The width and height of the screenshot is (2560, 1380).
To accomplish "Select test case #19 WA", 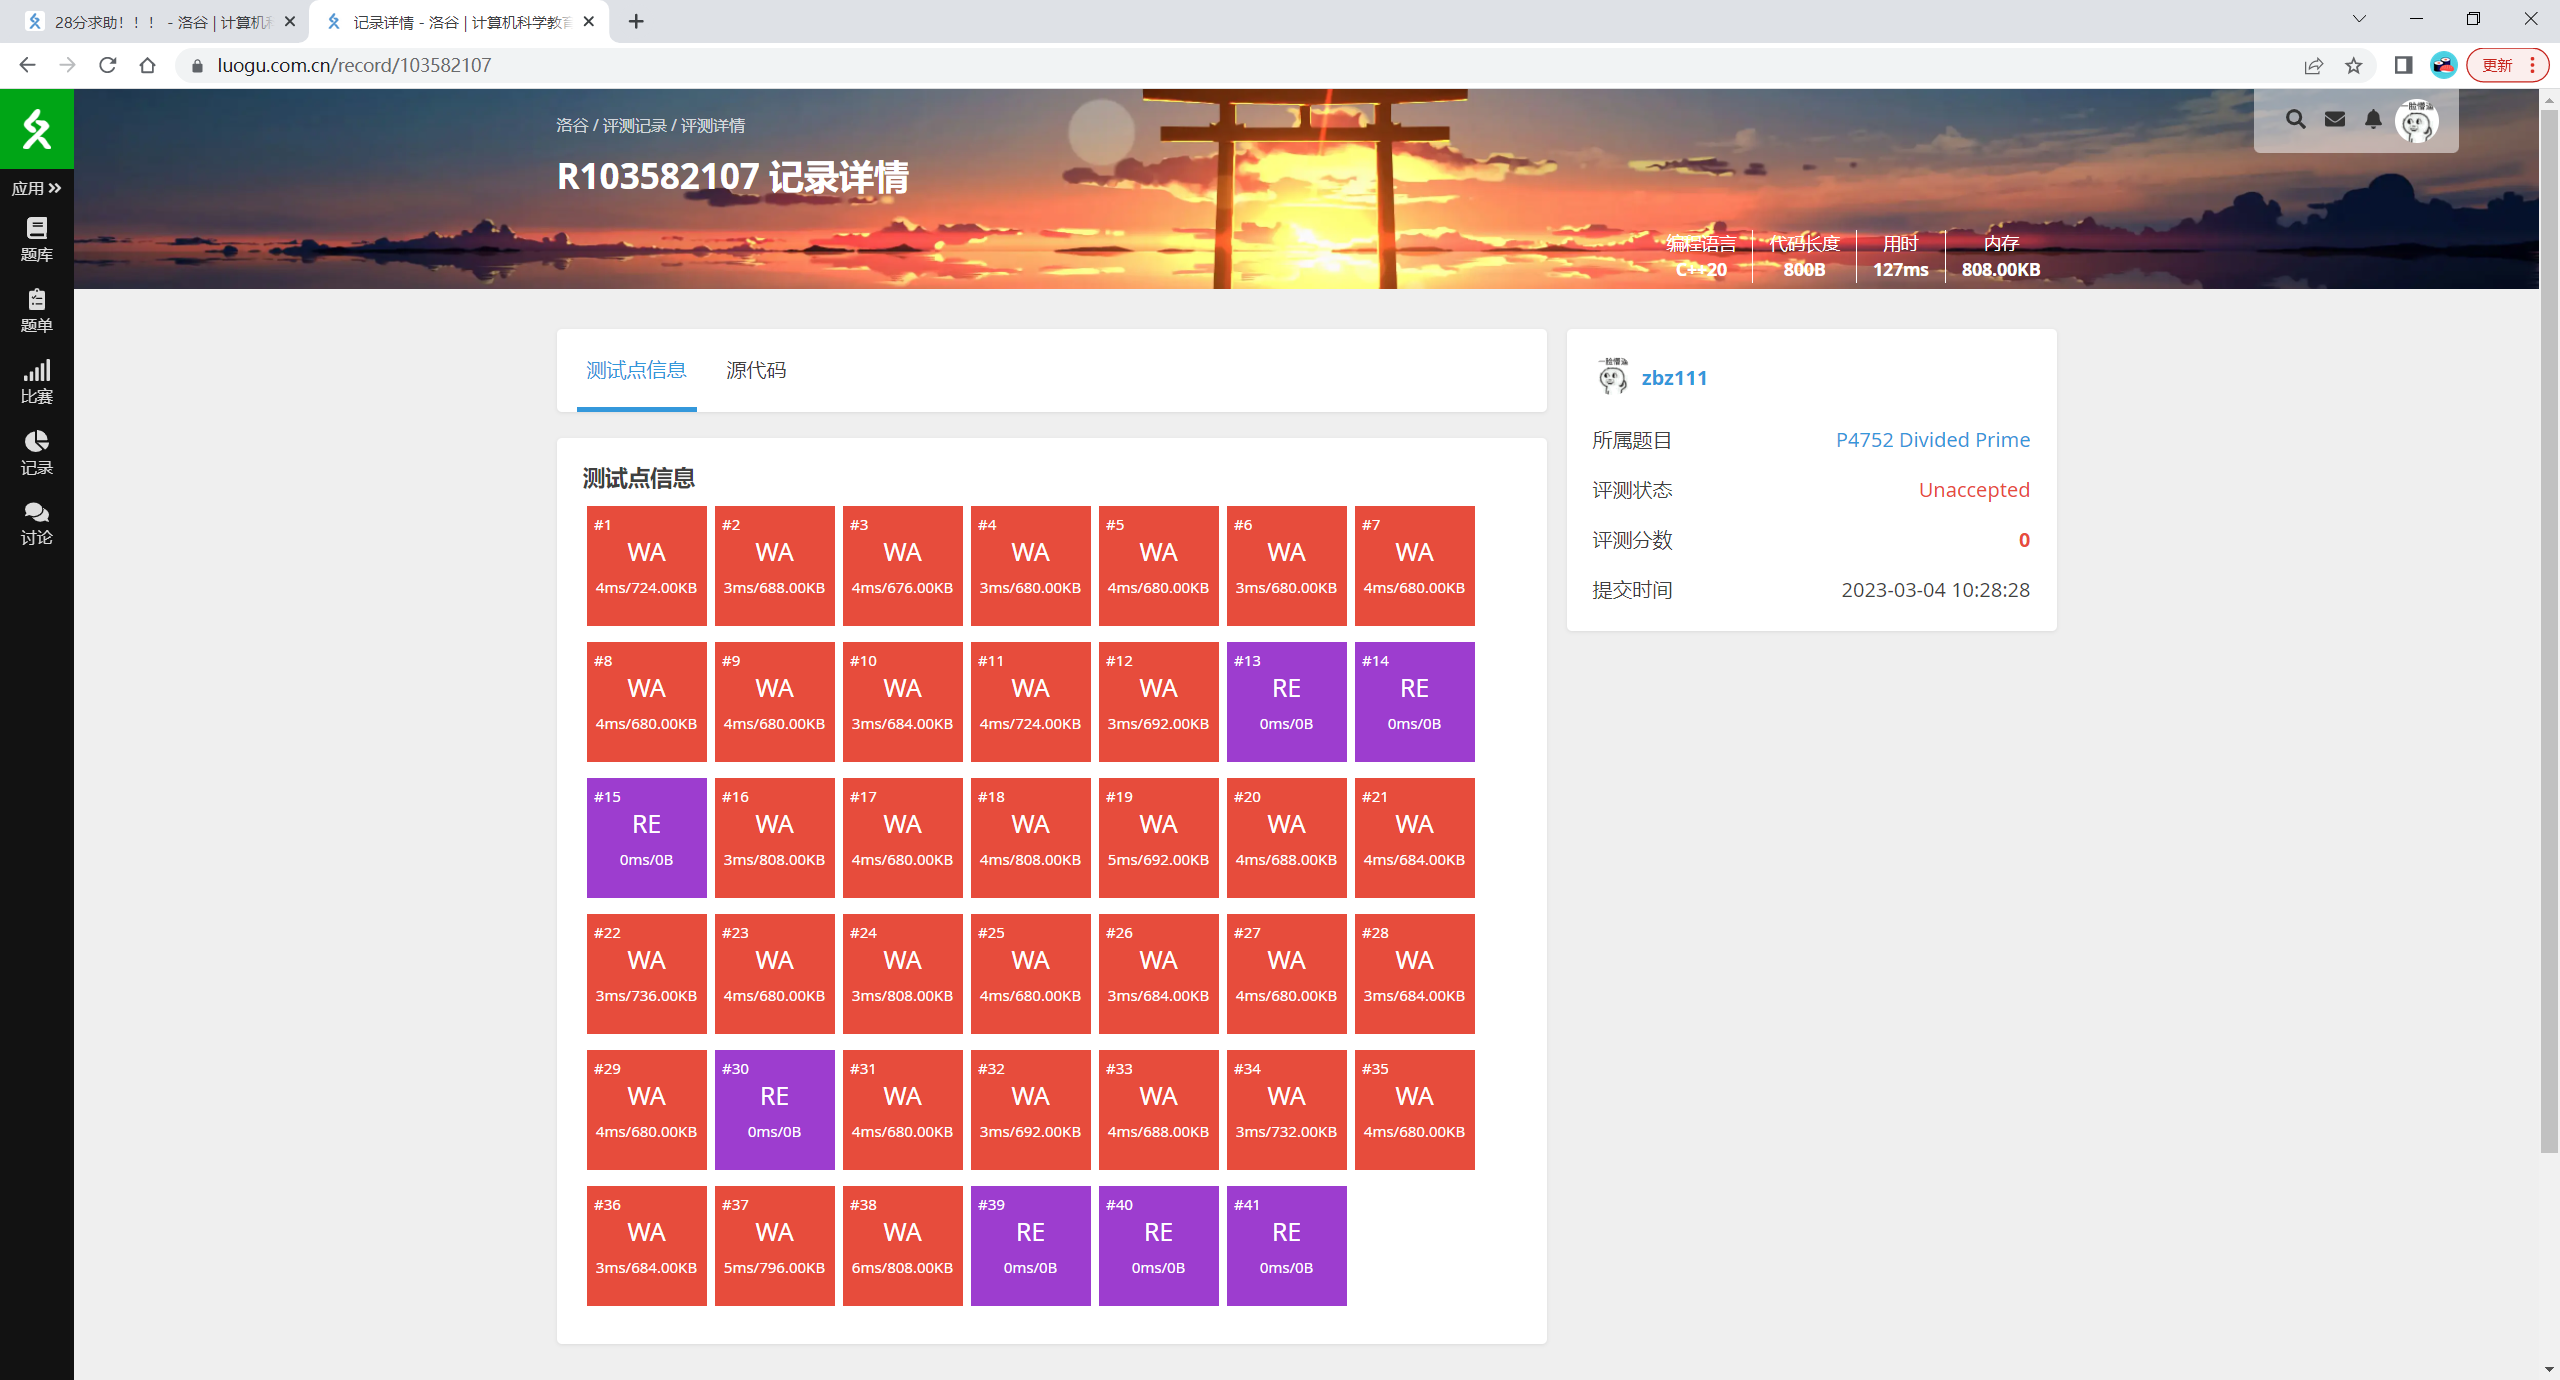I will (1158, 838).
